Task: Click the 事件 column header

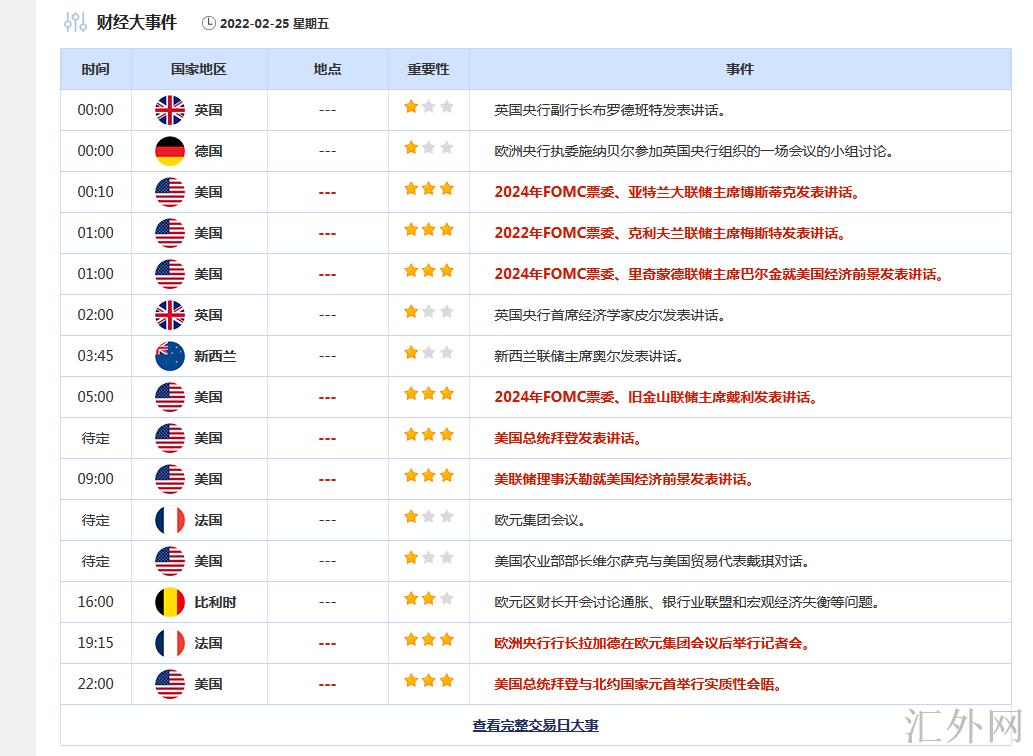Action: [x=740, y=69]
